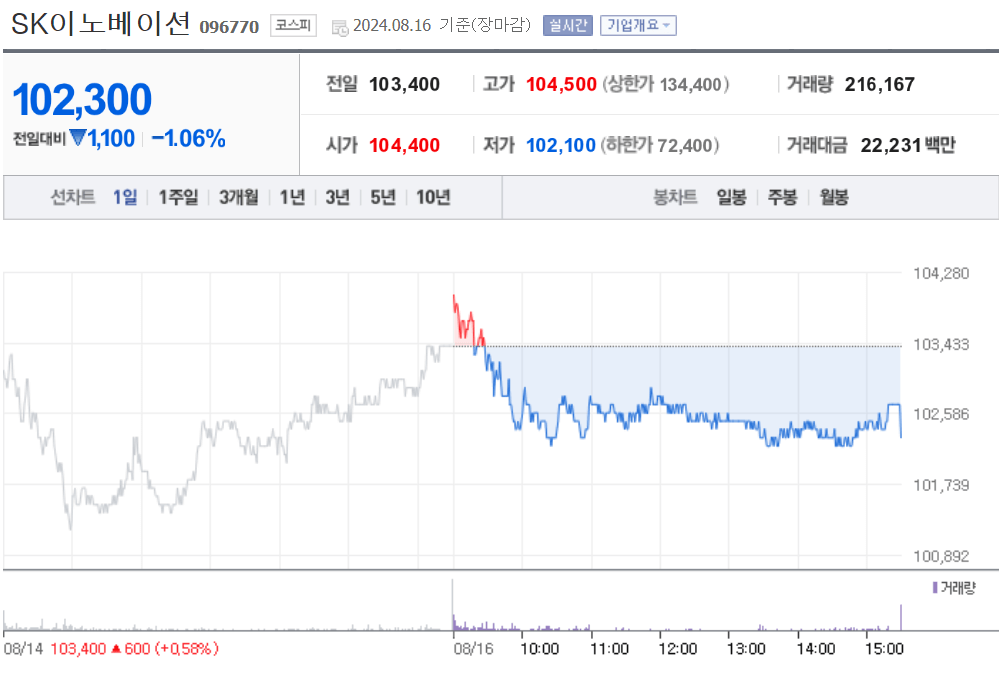Select the 3년 line chart tab

click(338, 198)
